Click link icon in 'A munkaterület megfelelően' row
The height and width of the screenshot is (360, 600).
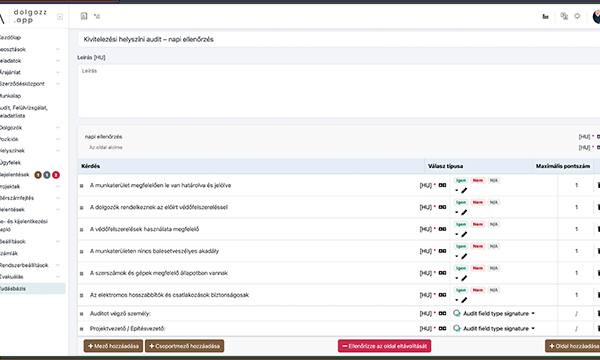pos(442,185)
